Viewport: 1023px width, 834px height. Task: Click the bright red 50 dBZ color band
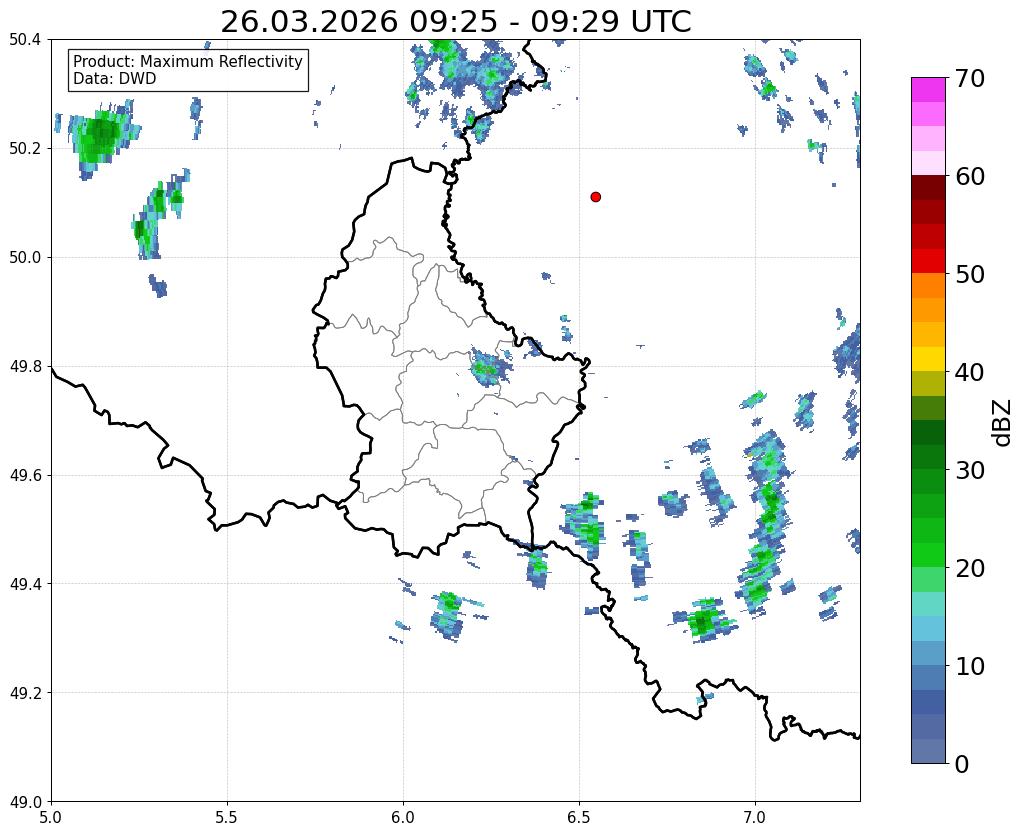928,261
